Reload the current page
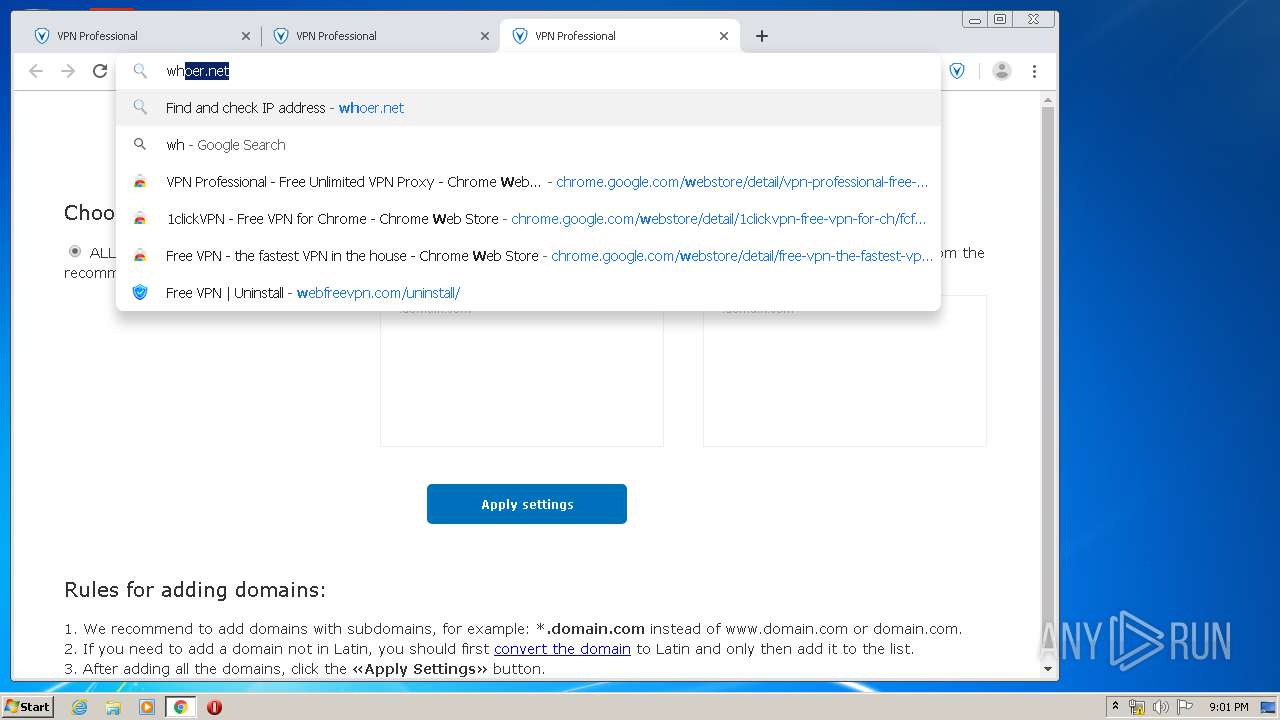 [x=100, y=71]
